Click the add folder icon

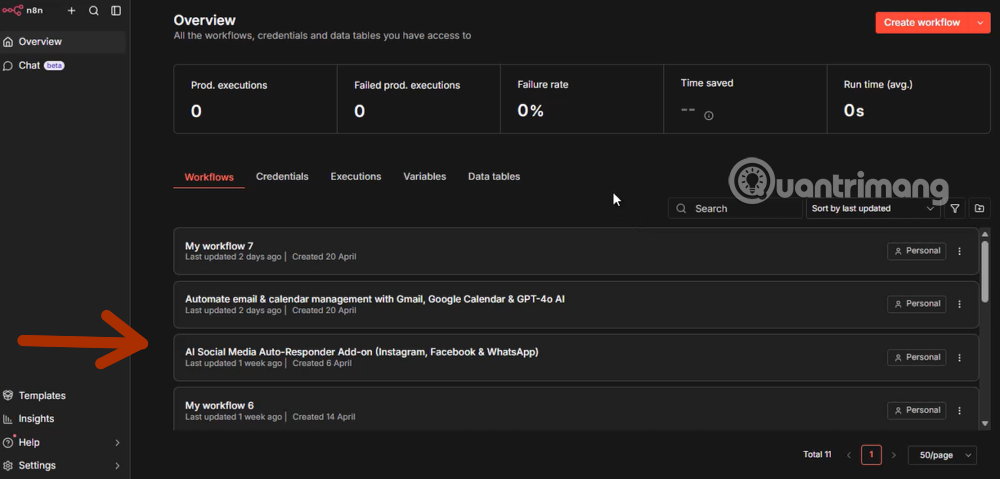979,209
